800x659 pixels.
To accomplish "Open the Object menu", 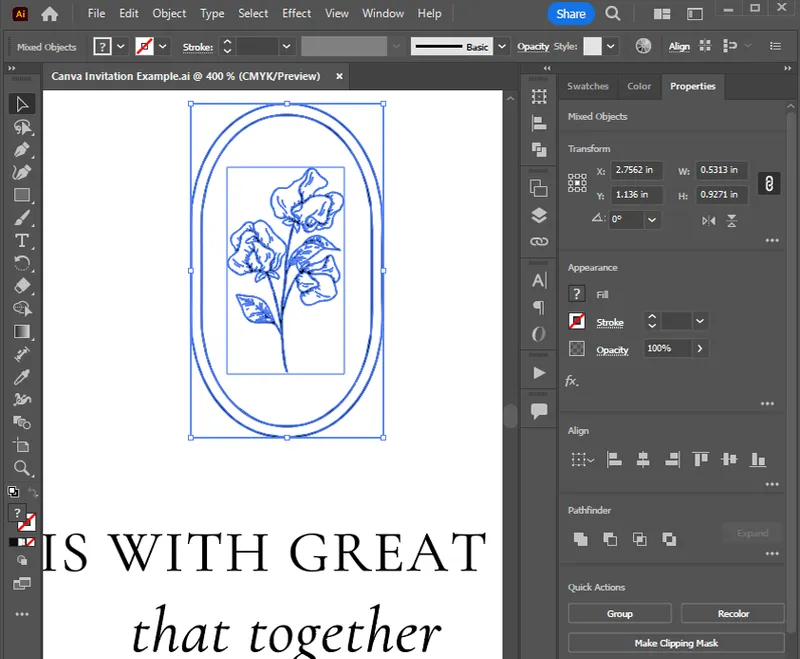I will tap(168, 13).
